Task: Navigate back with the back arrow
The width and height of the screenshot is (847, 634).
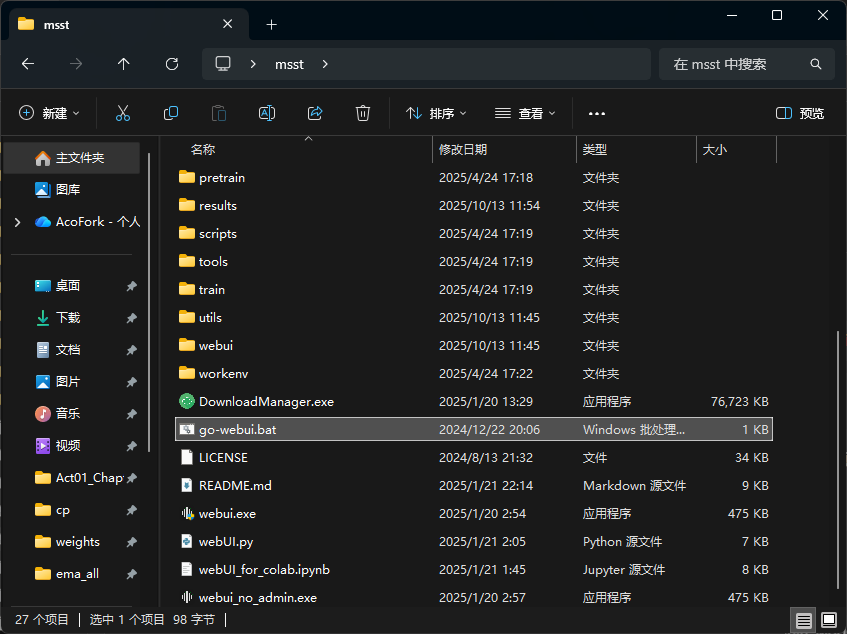Action: [28, 64]
